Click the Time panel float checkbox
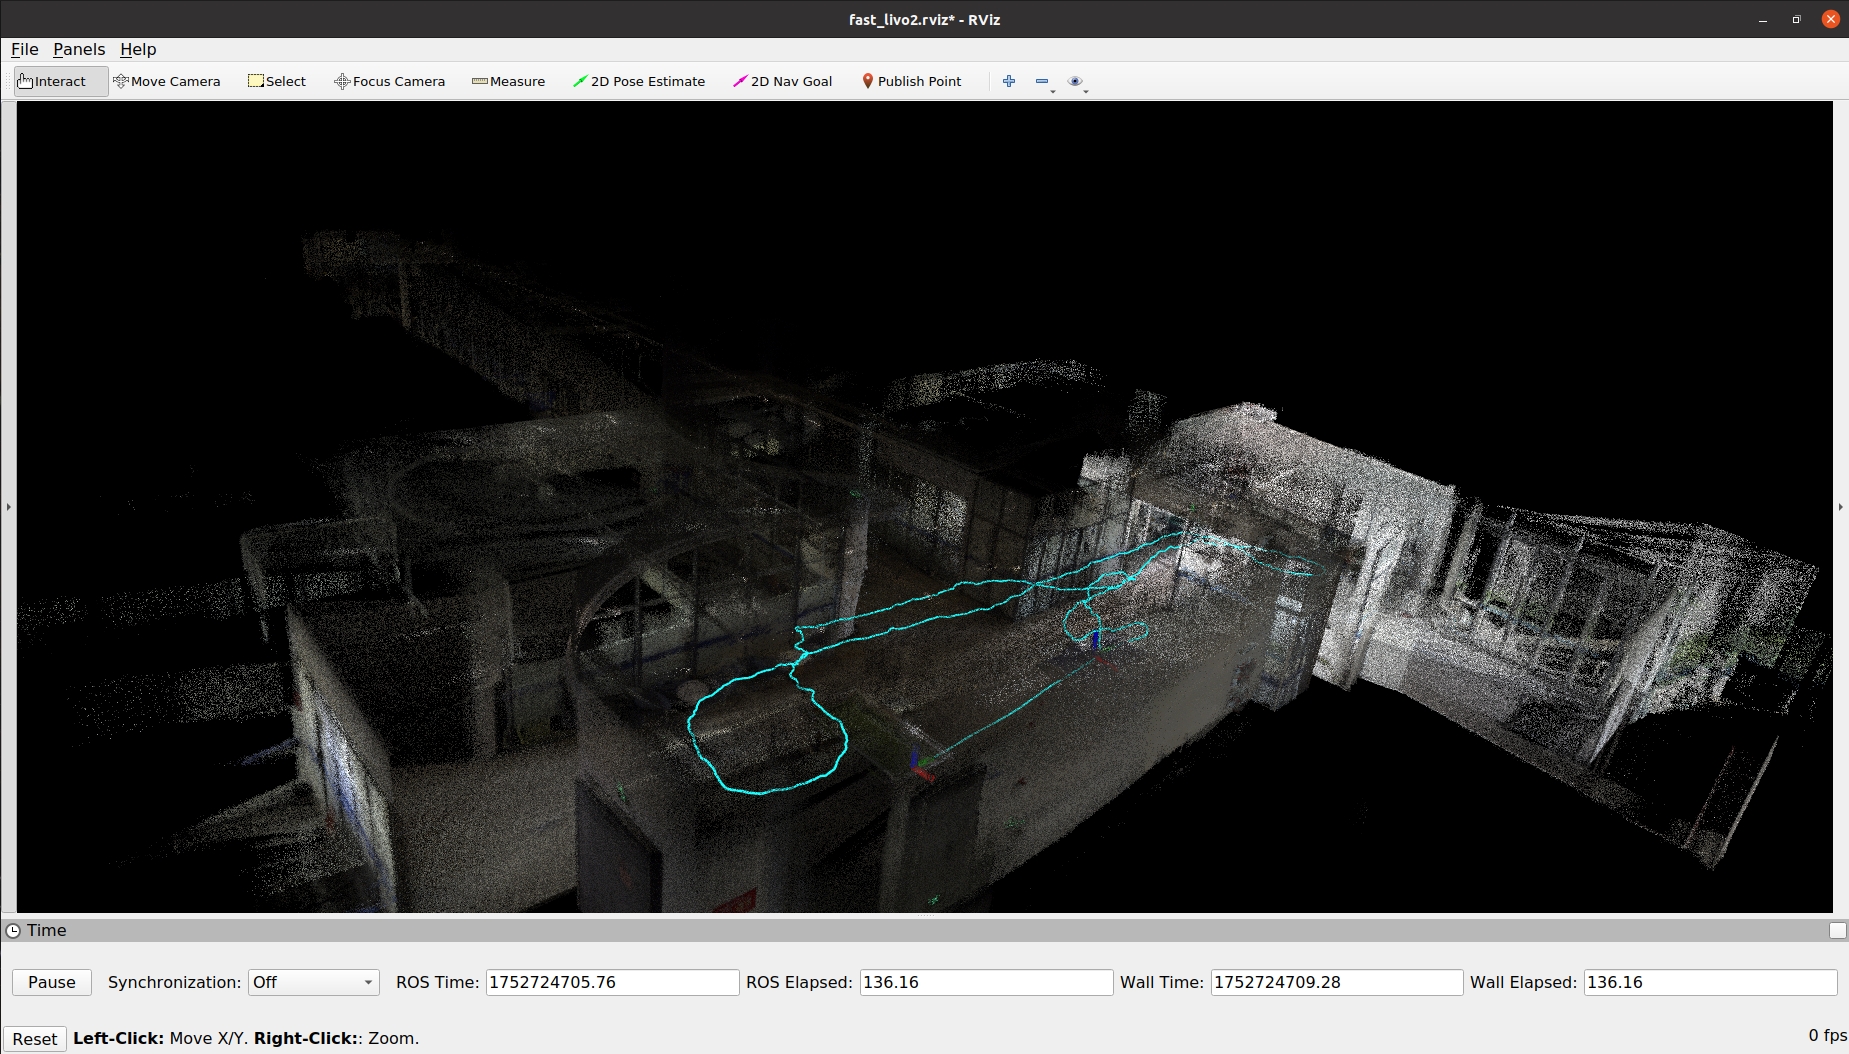The width and height of the screenshot is (1849, 1054). click(1837, 930)
